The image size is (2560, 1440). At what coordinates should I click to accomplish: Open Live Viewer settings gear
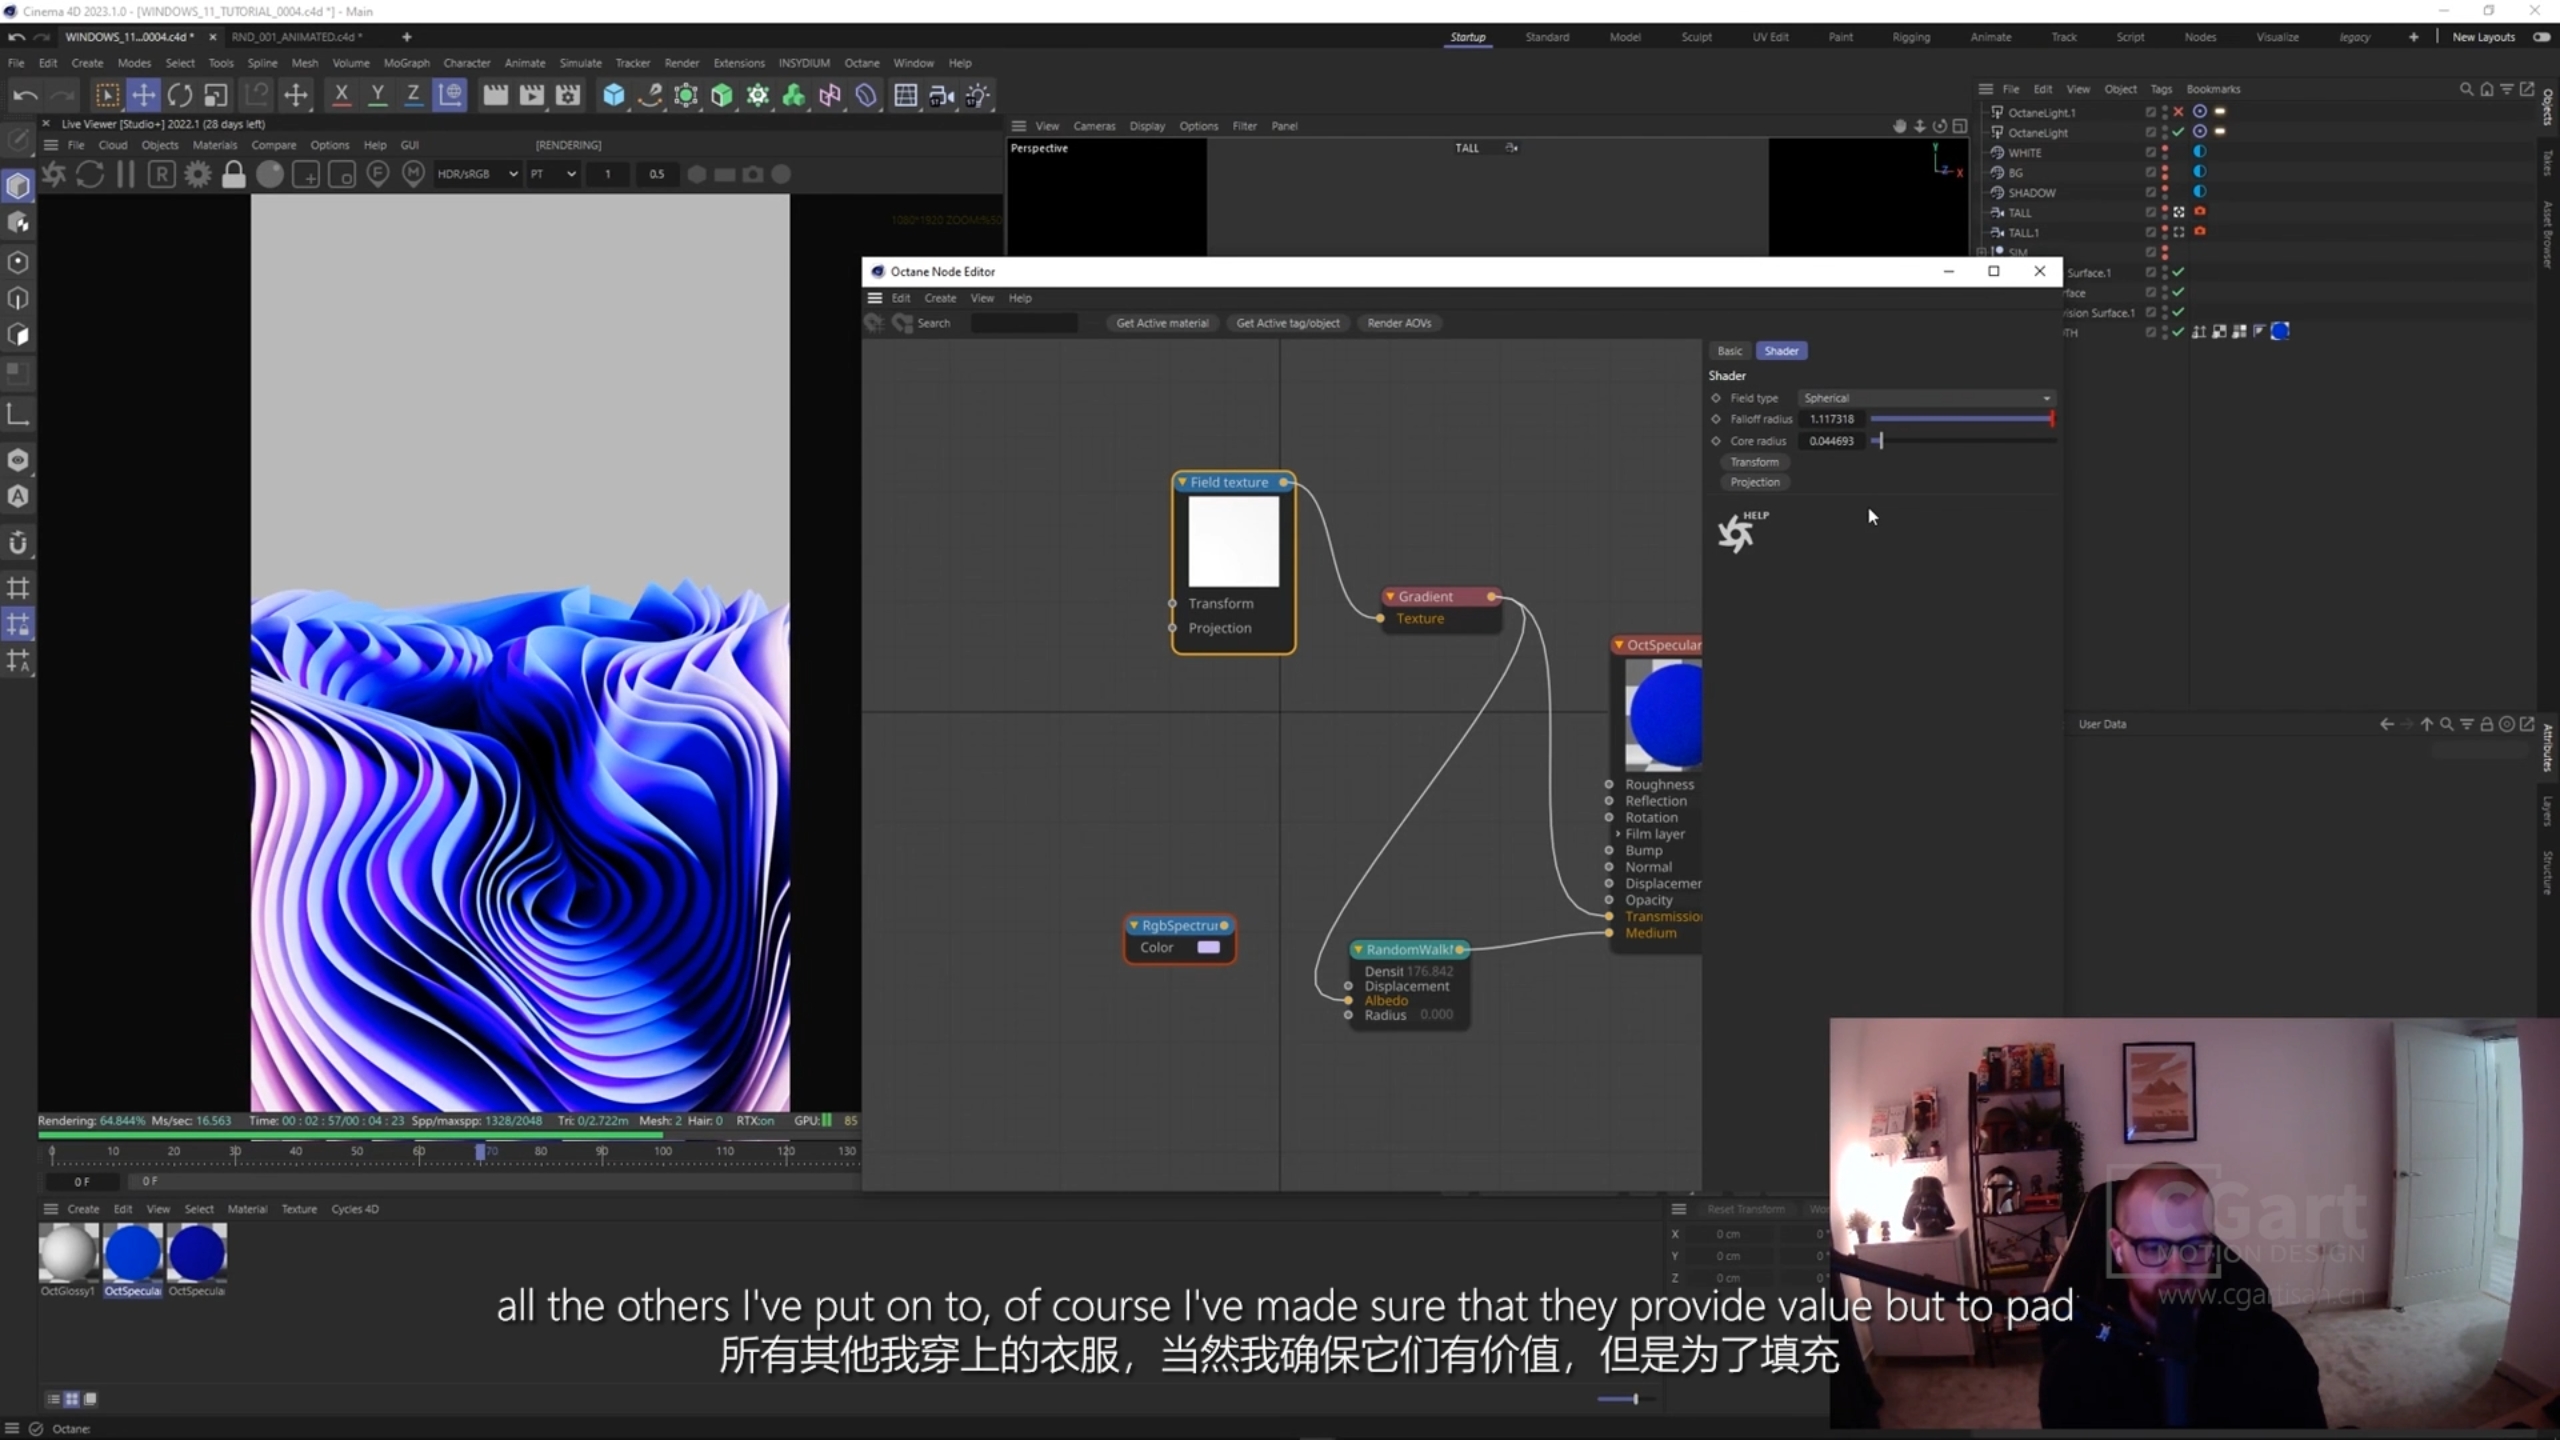[198, 174]
